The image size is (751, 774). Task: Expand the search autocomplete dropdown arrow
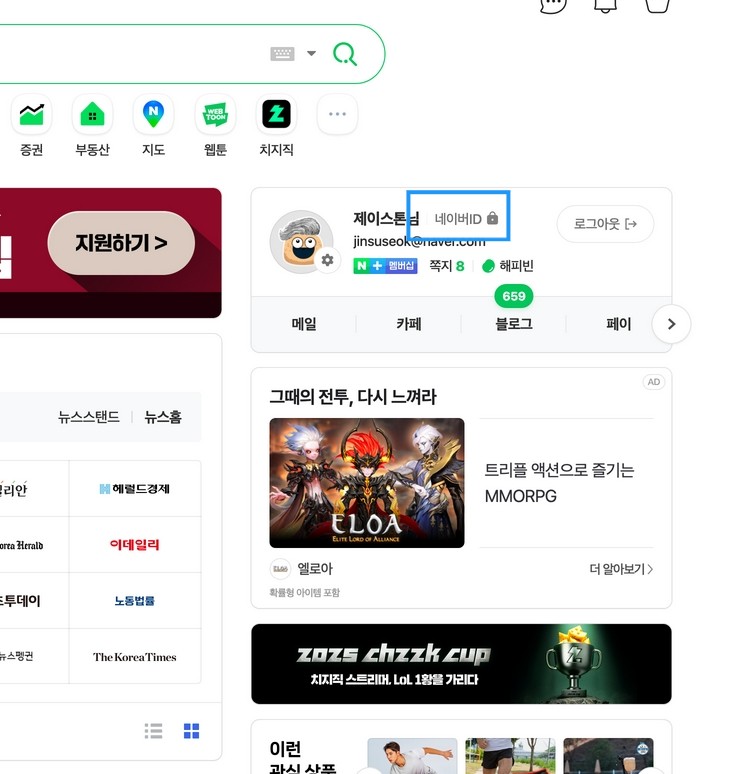(x=311, y=54)
